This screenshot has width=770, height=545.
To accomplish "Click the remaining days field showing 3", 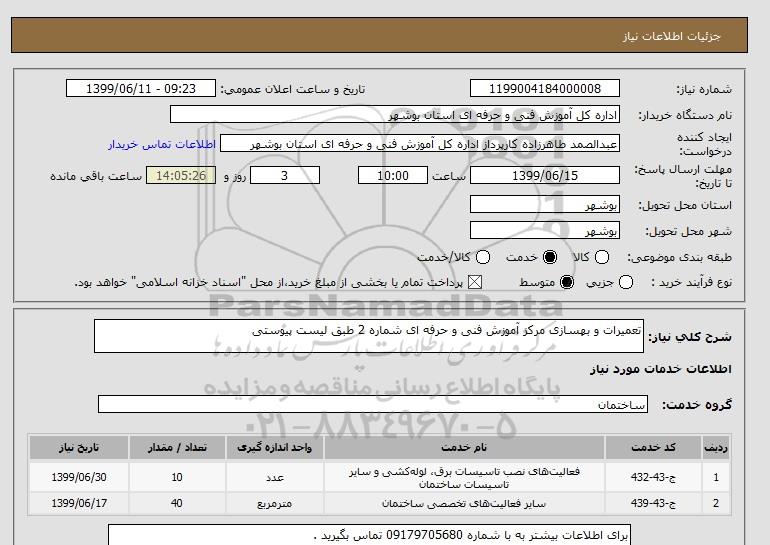I will click(285, 175).
